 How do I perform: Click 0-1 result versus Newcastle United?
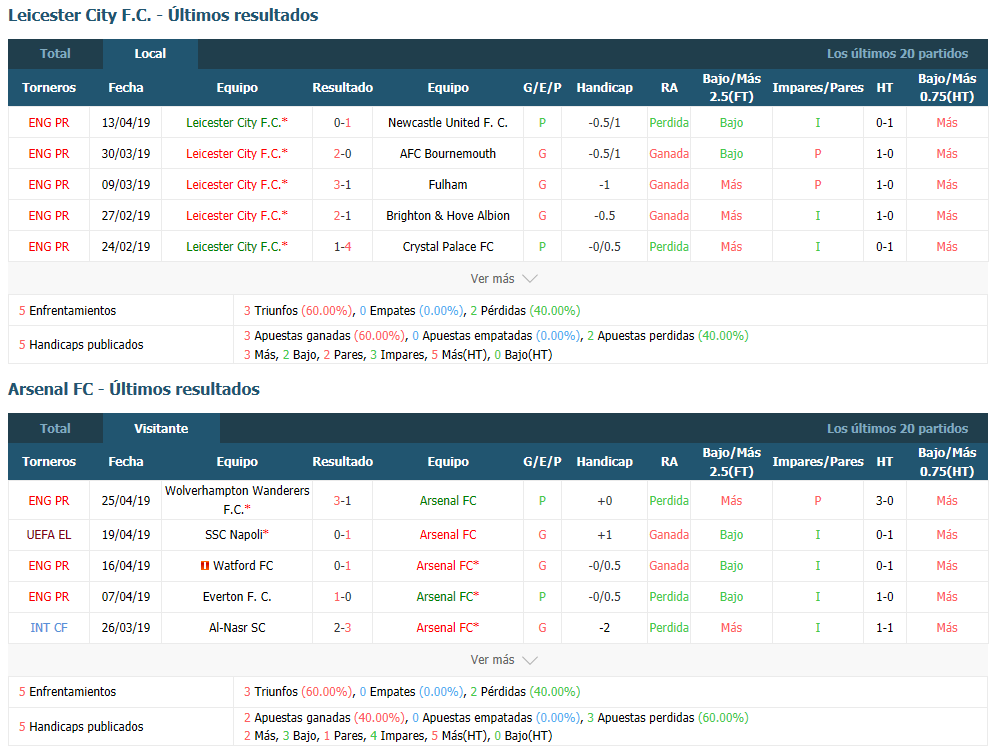click(x=343, y=123)
